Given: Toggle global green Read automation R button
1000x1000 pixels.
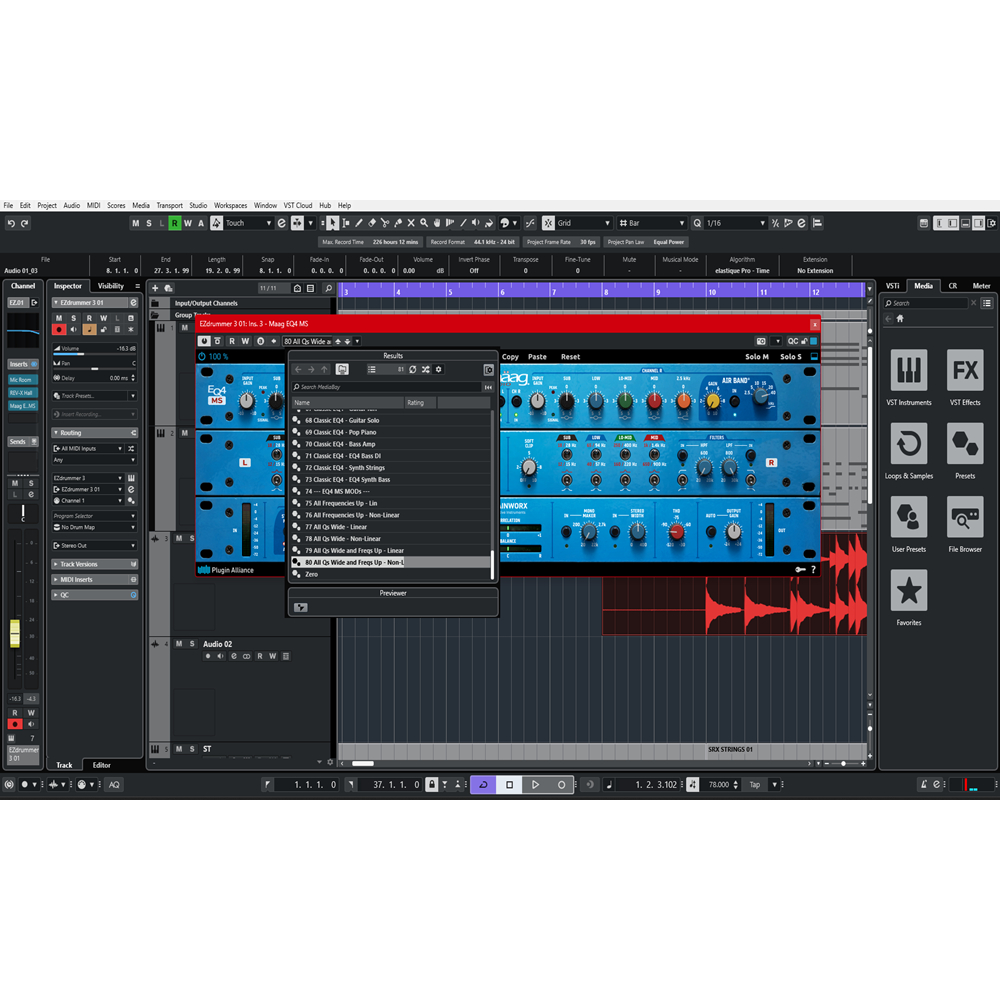Looking at the screenshot, I should coord(174,223).
